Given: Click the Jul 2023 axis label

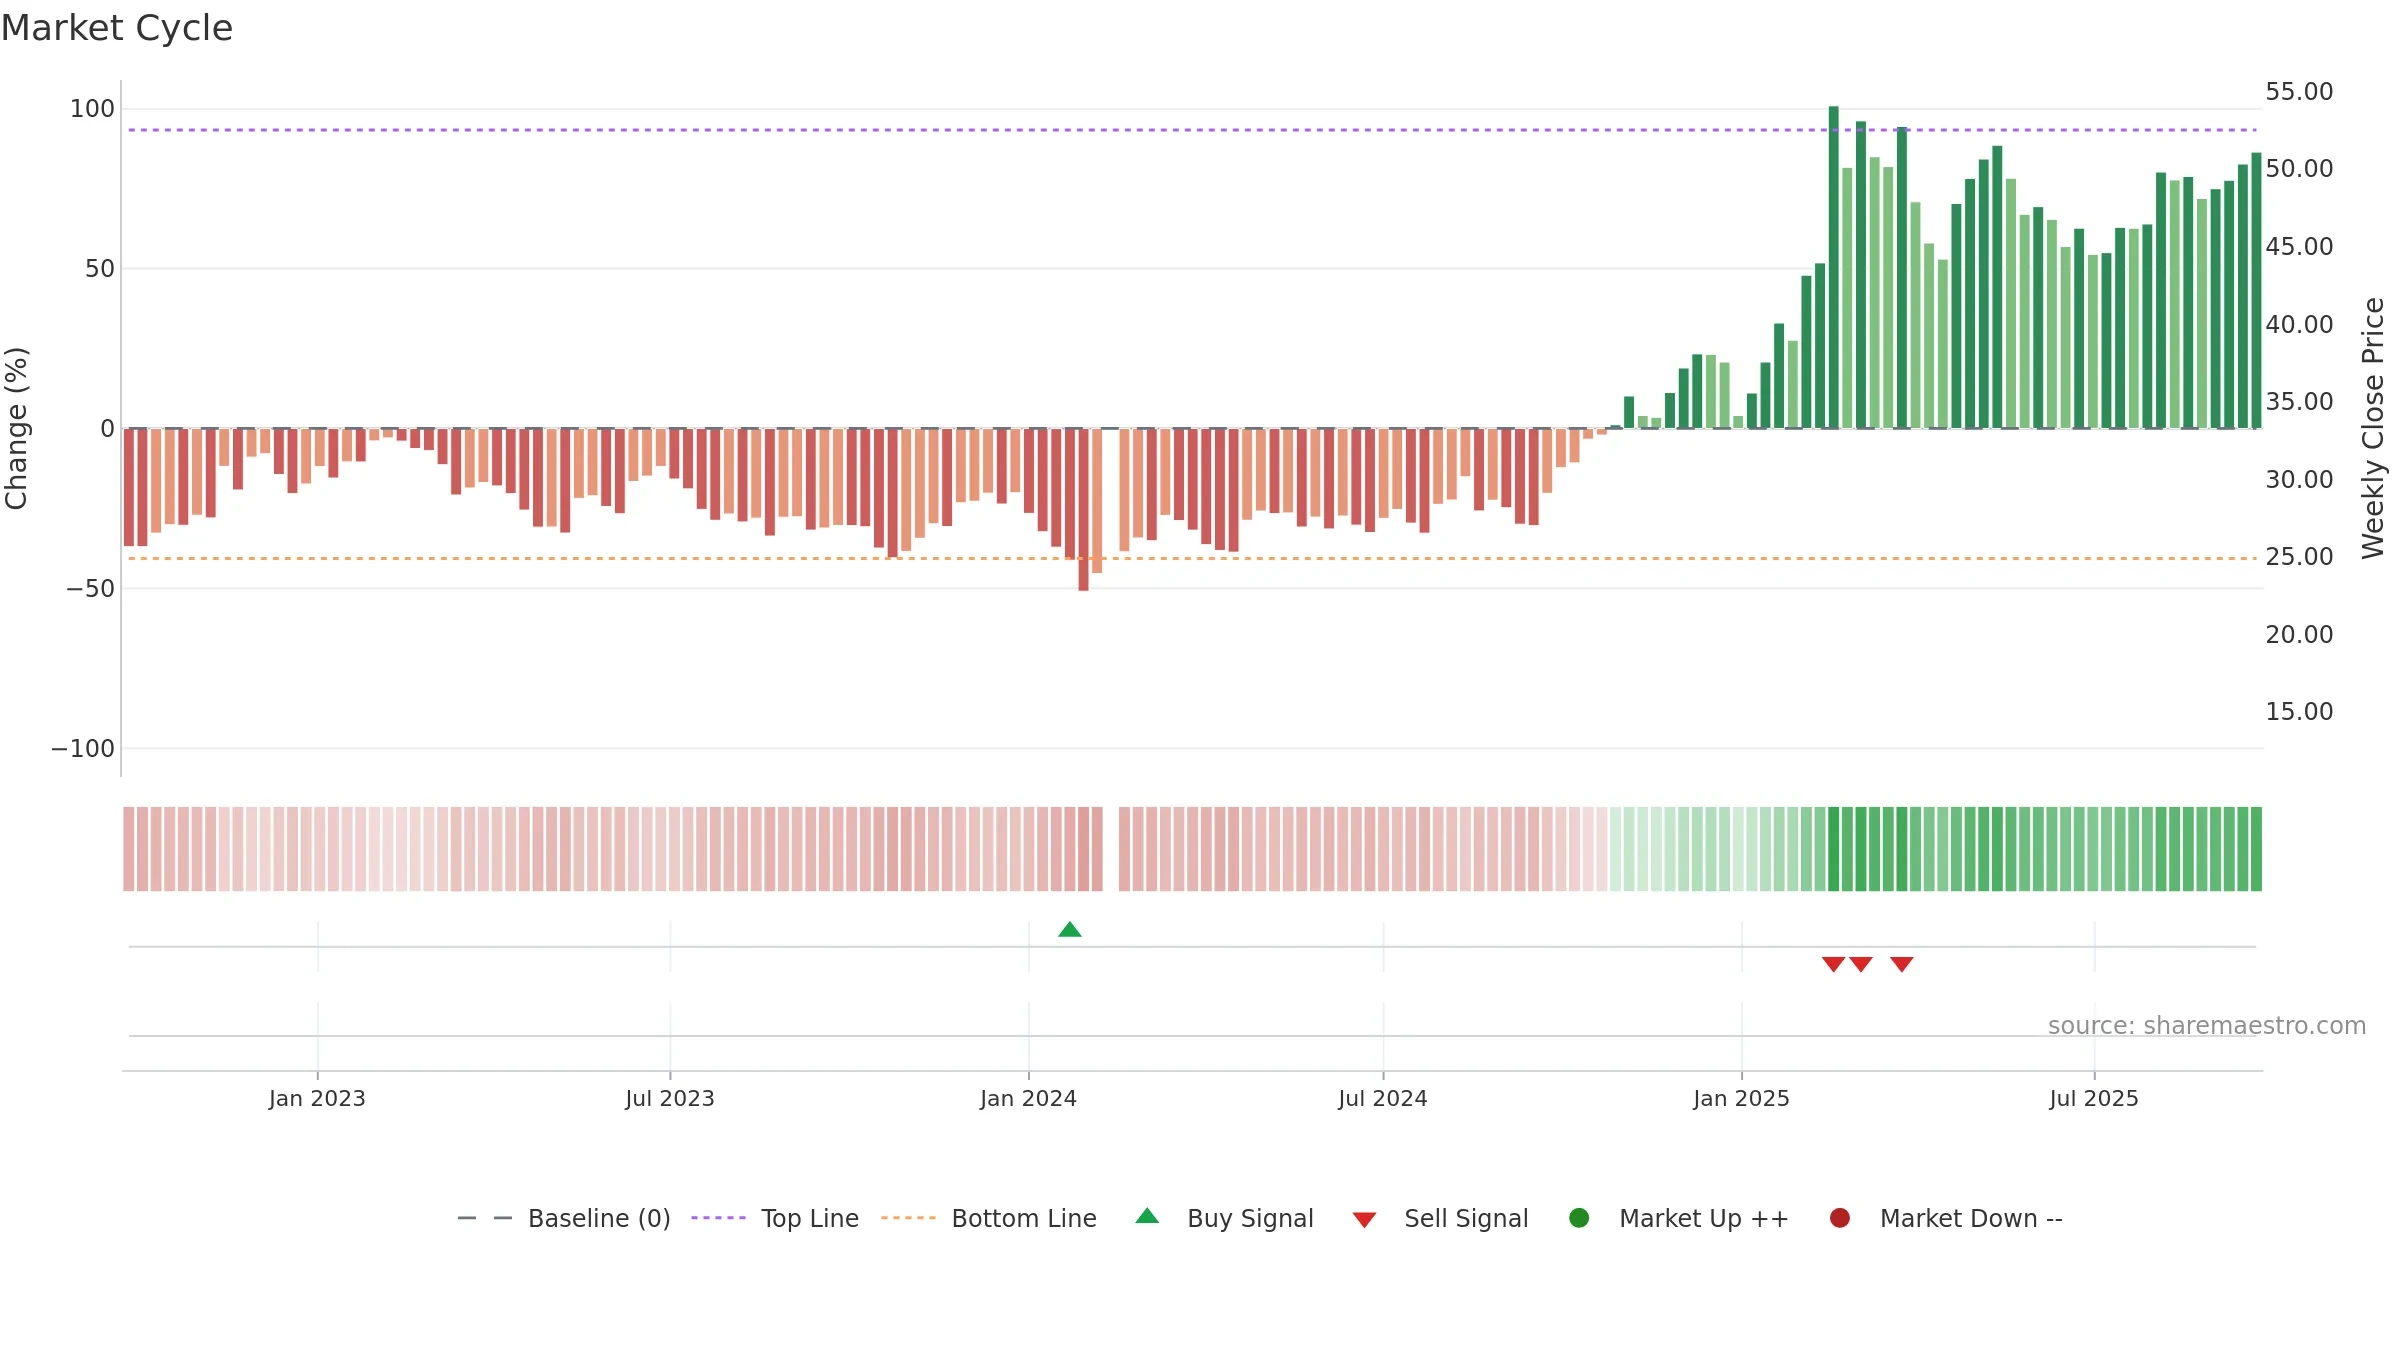Looking at the screenshot, I should coord(670,1099).
